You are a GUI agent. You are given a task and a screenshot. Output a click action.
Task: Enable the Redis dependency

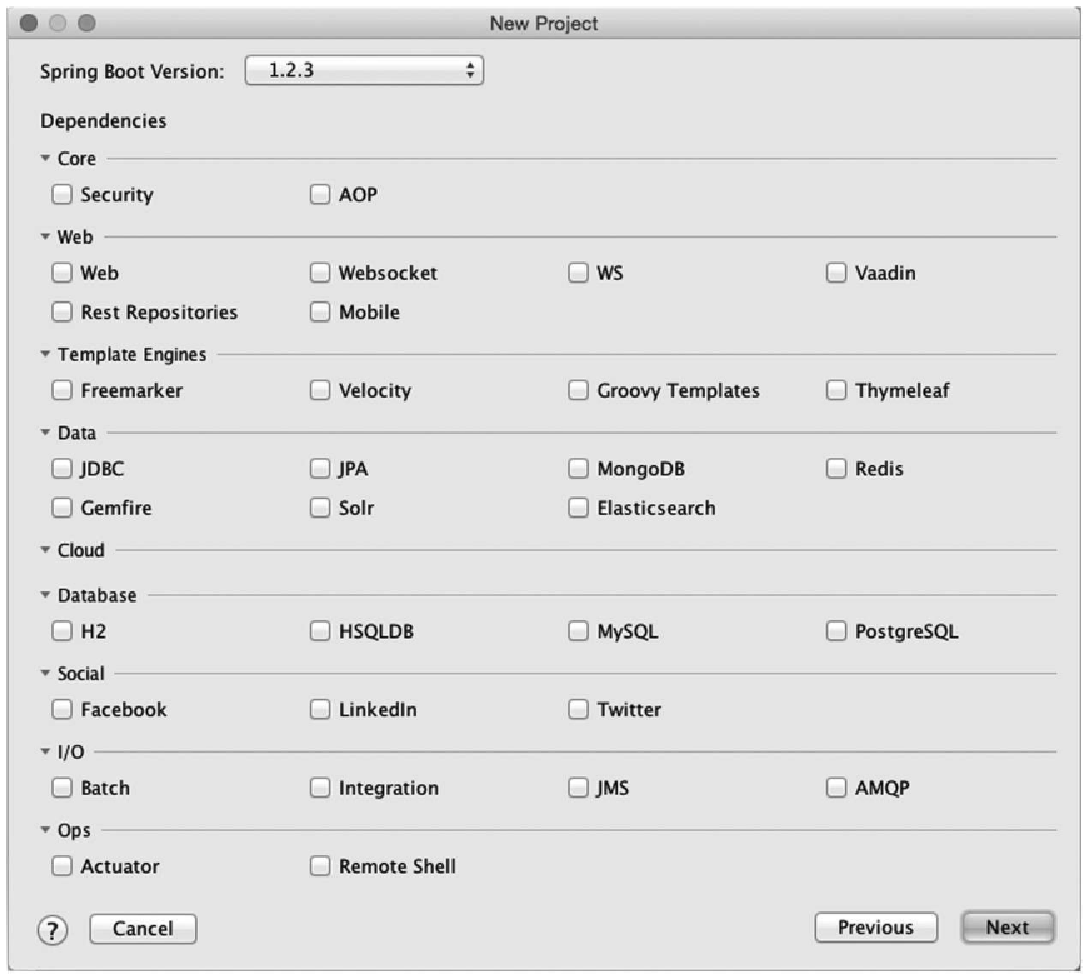pos(836,469)
